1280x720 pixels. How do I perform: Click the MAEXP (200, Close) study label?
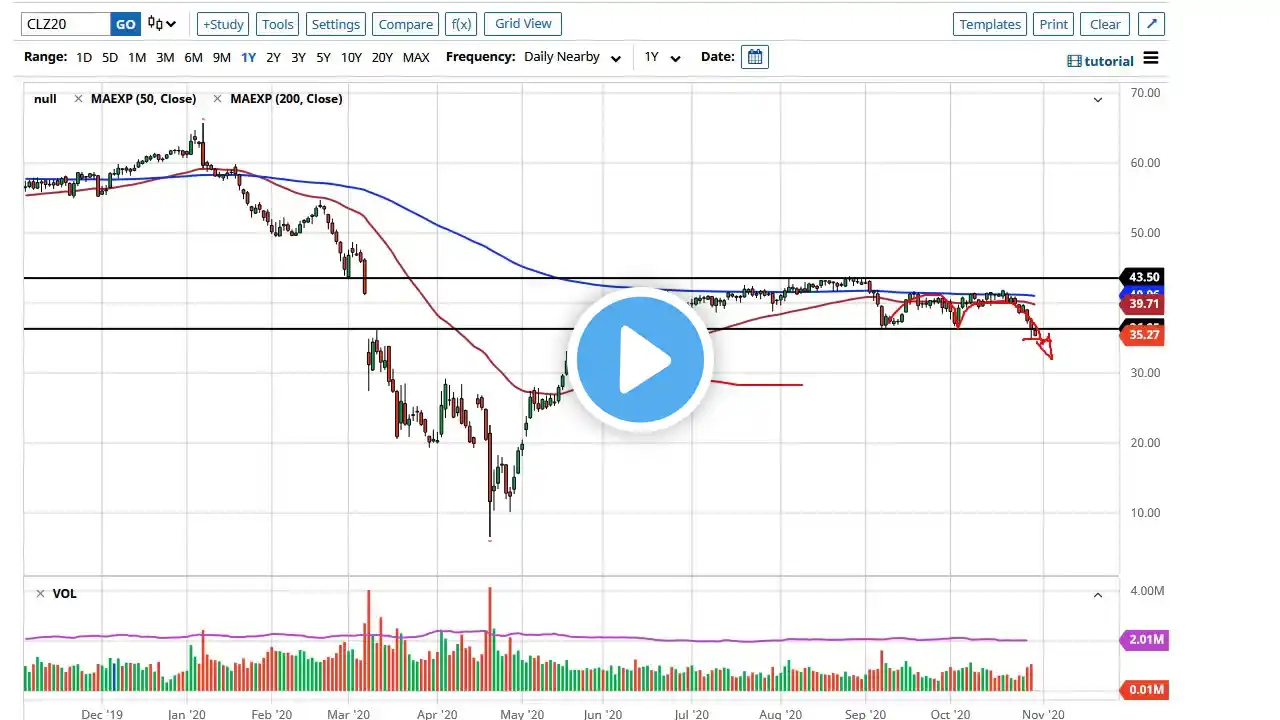286,99
